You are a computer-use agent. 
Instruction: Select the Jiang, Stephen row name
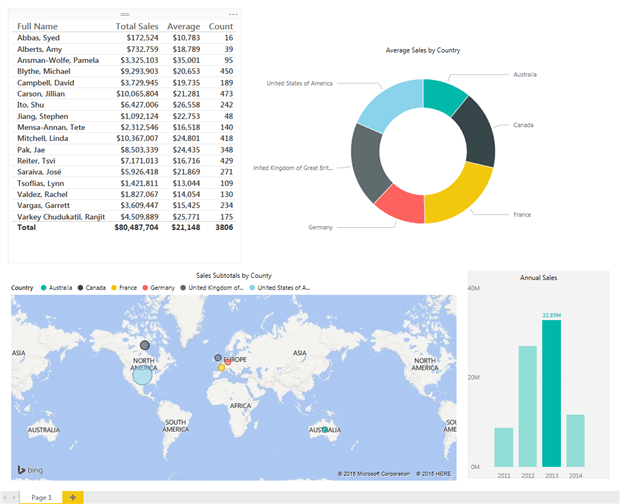(x=43, y=116)
